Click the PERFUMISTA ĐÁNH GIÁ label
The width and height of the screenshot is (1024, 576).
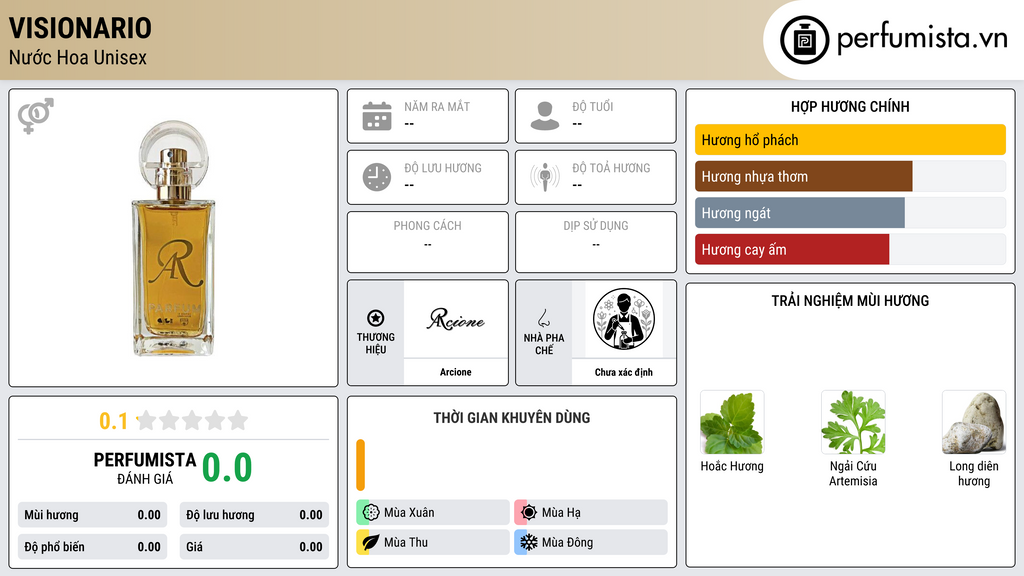click(145, 469)
